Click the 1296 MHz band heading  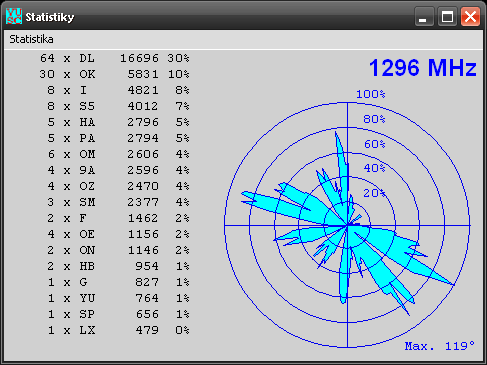423,68
